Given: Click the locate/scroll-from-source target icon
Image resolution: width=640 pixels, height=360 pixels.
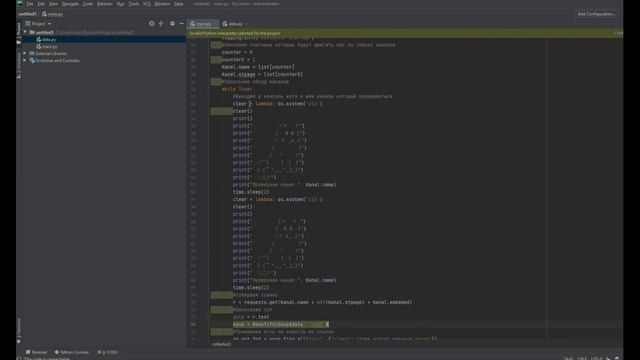Looking at the screenshot, I should point(151,24).
